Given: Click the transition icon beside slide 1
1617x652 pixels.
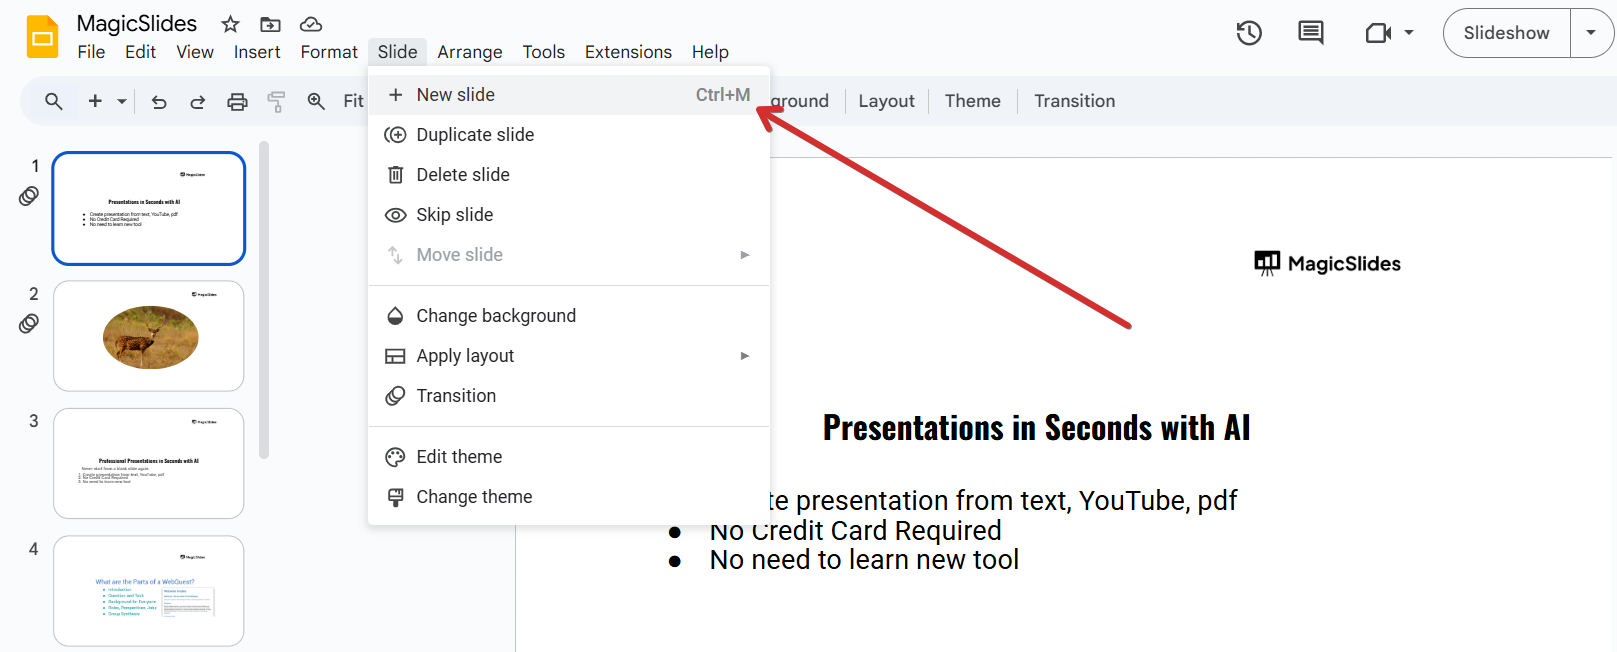Looking at the screenshot, I should click(29, 196).
